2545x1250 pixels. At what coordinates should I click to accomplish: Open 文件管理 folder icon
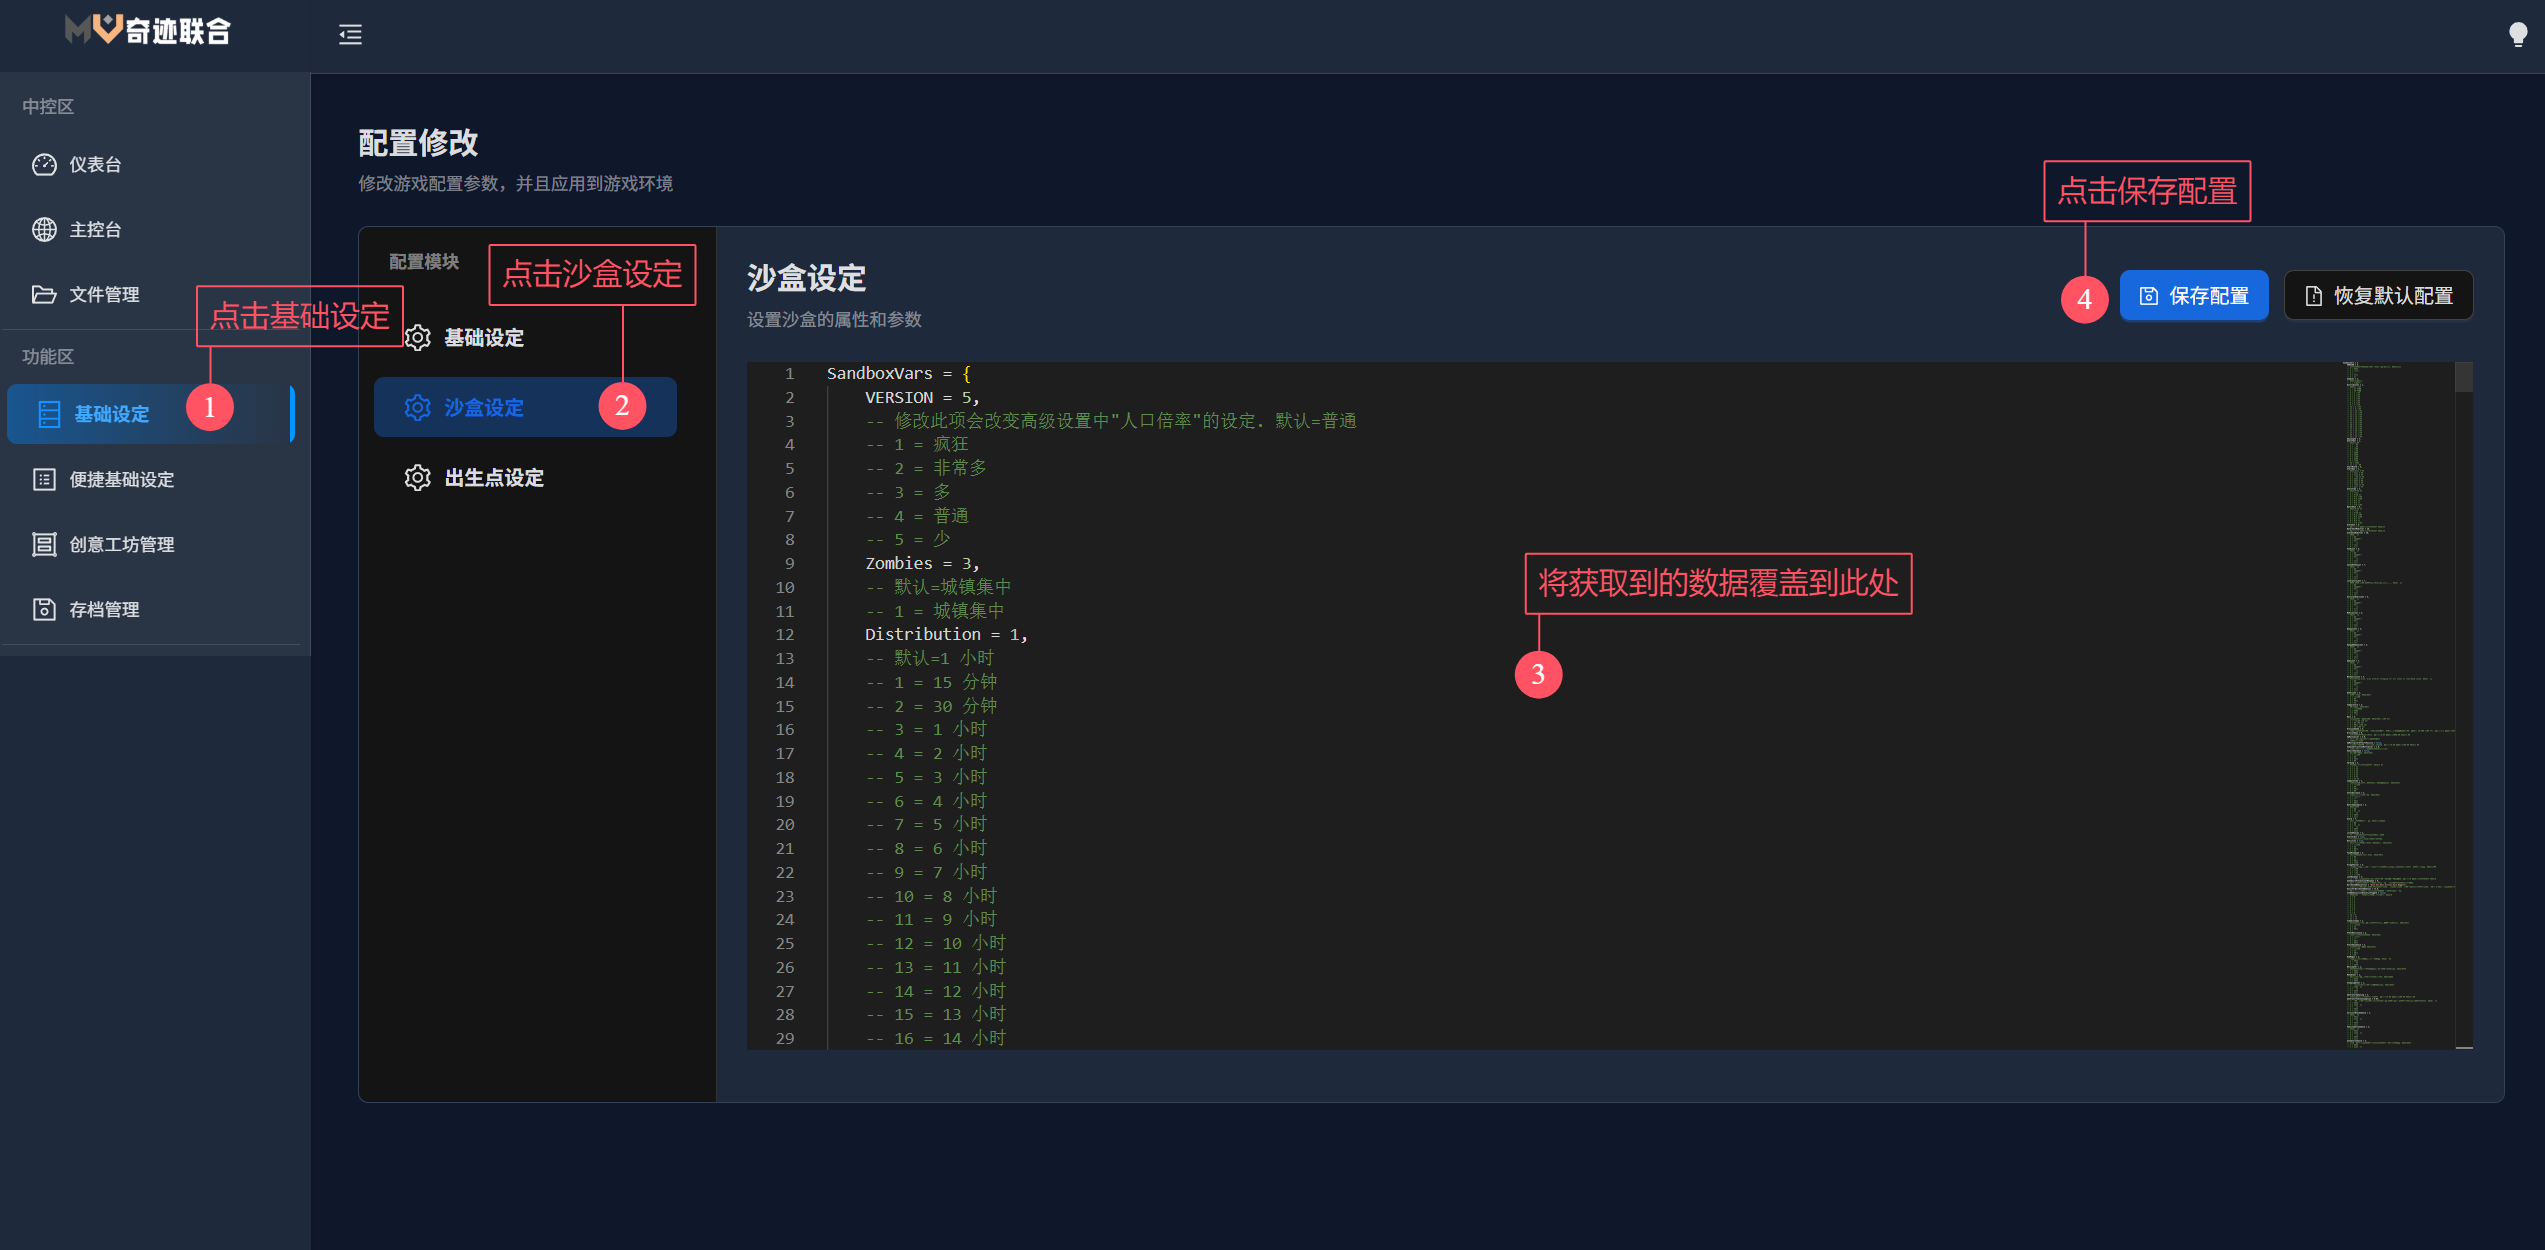pyautogui.click(x=44, y=295)
